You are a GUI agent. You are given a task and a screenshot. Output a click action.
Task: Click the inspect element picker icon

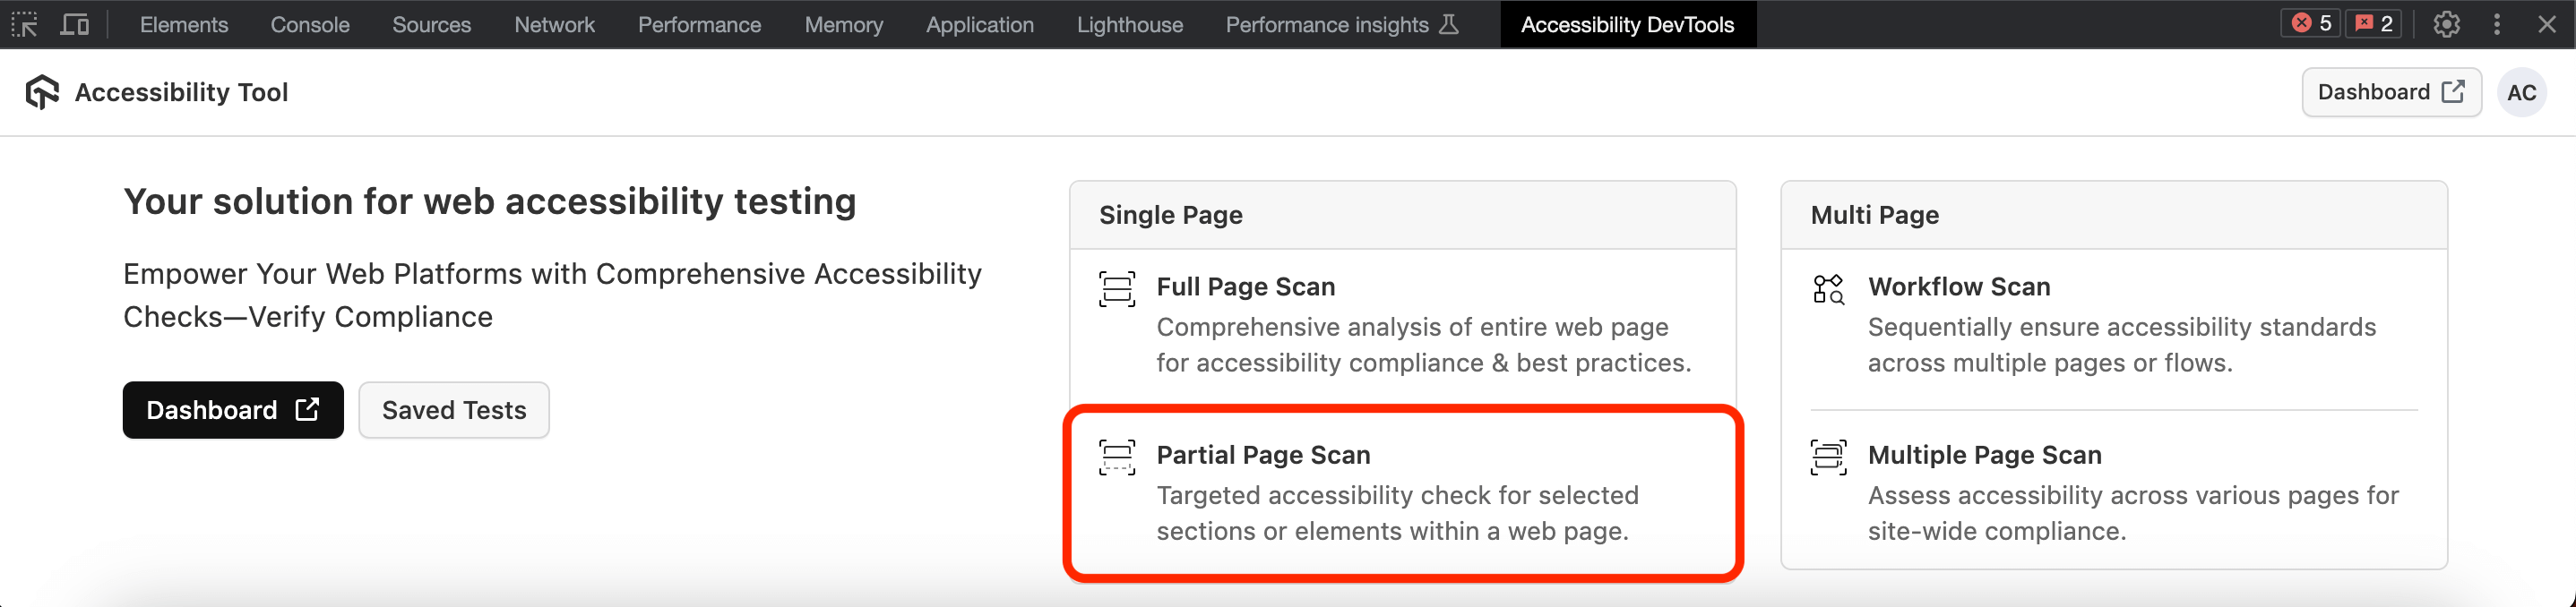[x=24, y=24]
